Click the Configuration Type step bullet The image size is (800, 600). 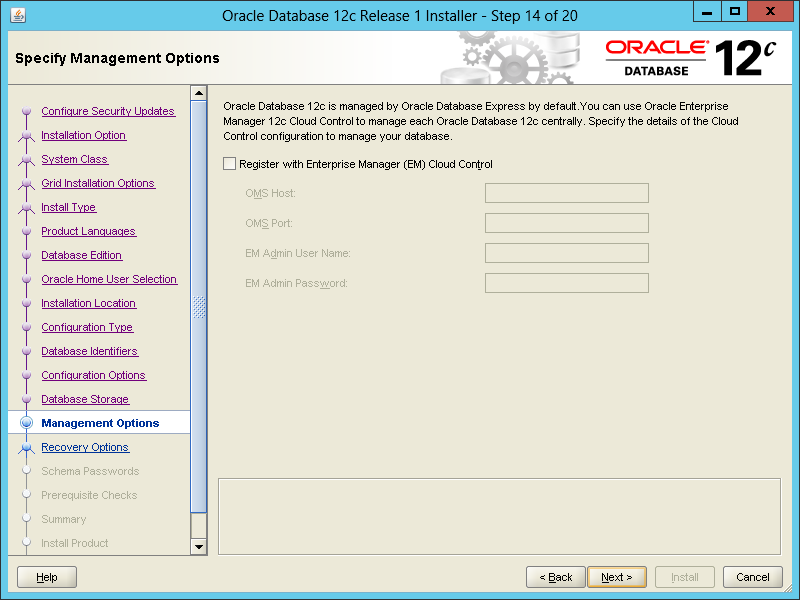click(x=27, y=327)
